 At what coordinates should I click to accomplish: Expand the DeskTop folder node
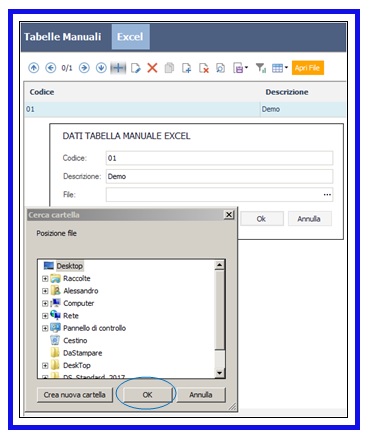coord(45,366)
